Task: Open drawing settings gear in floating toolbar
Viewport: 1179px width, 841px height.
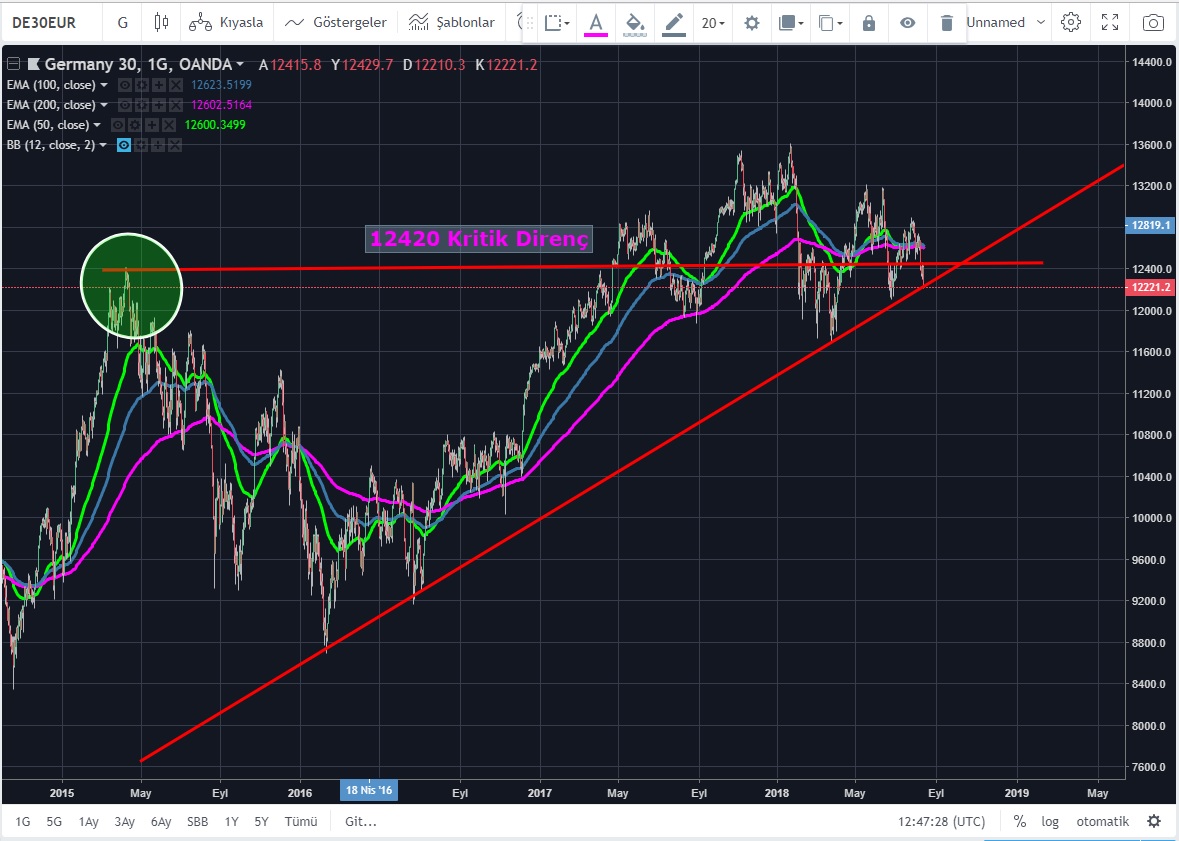Action: coord(752,22)
